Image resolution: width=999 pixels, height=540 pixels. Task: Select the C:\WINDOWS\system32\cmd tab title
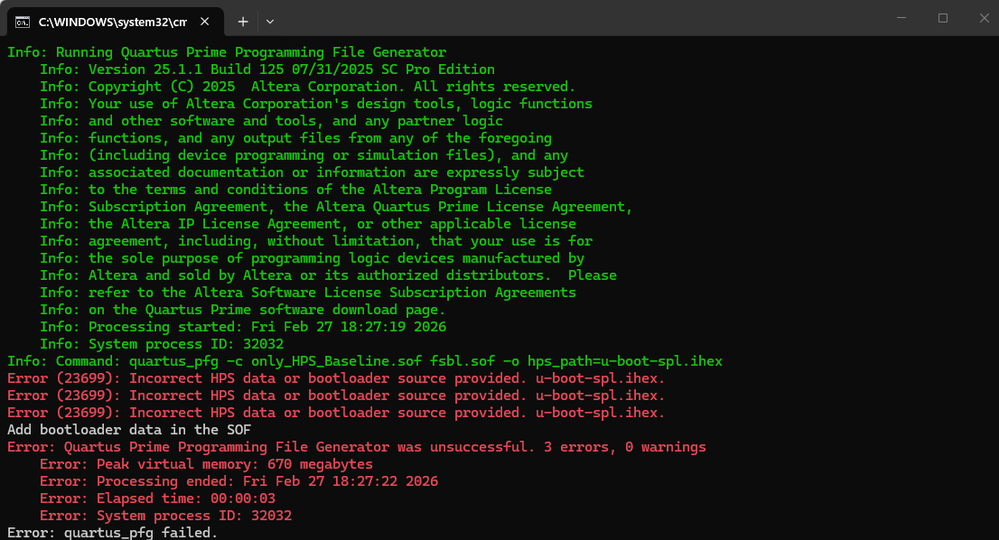pyautogui.click(x=110, y=20)
